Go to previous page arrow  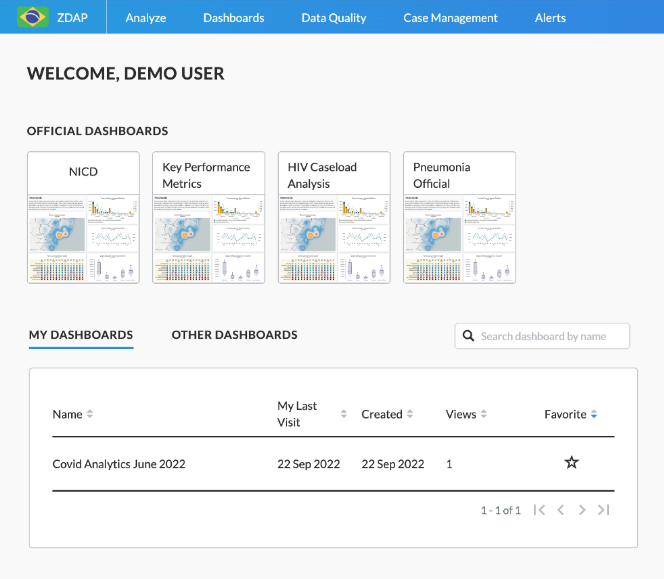pos(561,510)
